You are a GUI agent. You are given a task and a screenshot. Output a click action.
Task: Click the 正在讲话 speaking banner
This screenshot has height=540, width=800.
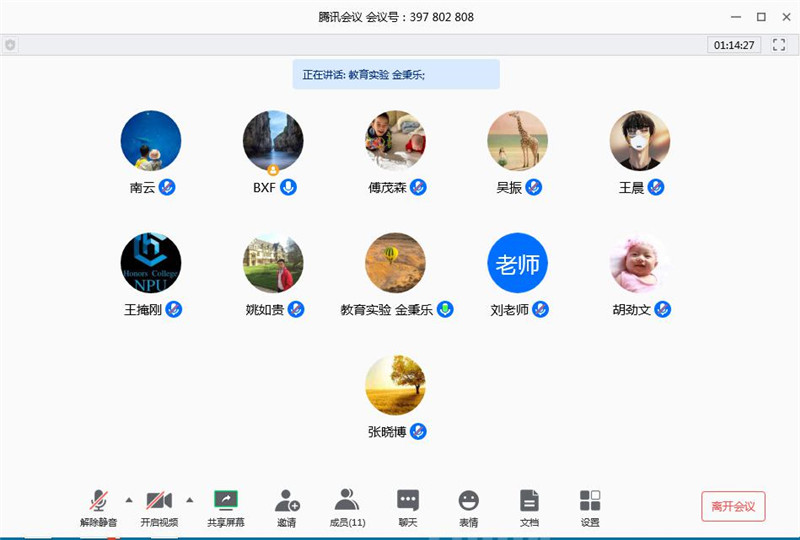pyautogui.click(x=396, y=75)
